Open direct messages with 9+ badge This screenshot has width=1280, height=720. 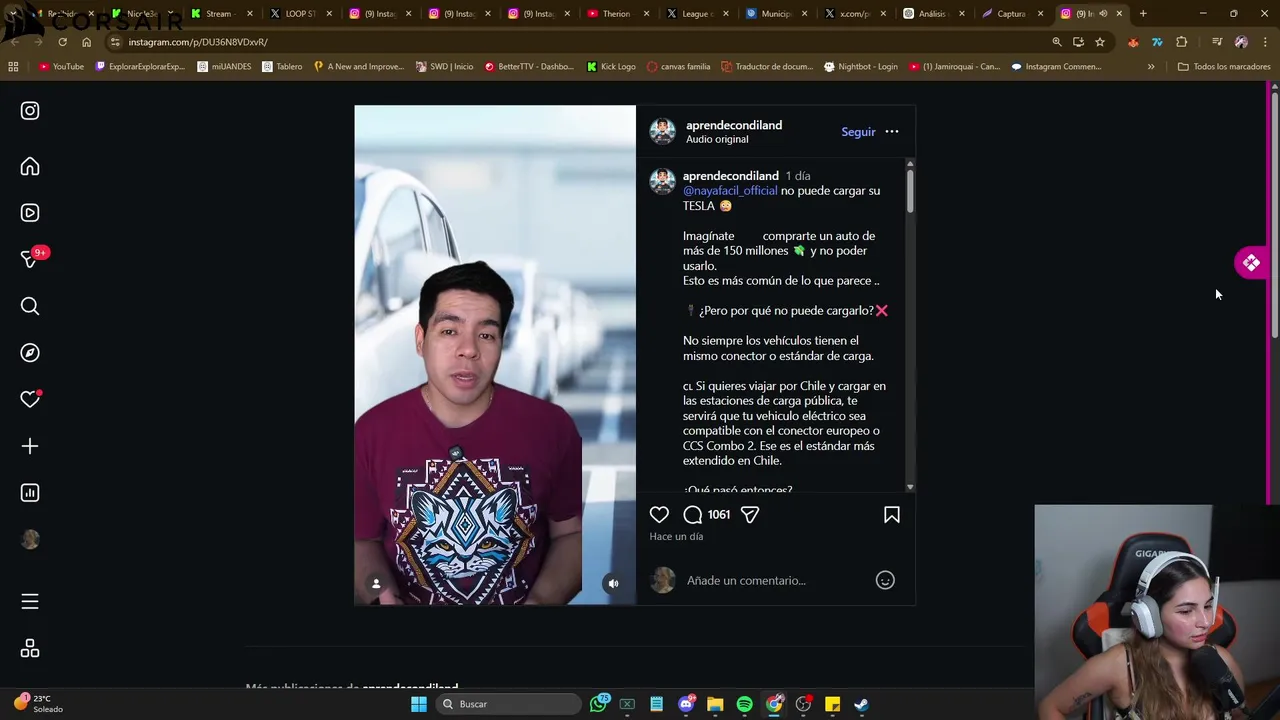point(31,258)
